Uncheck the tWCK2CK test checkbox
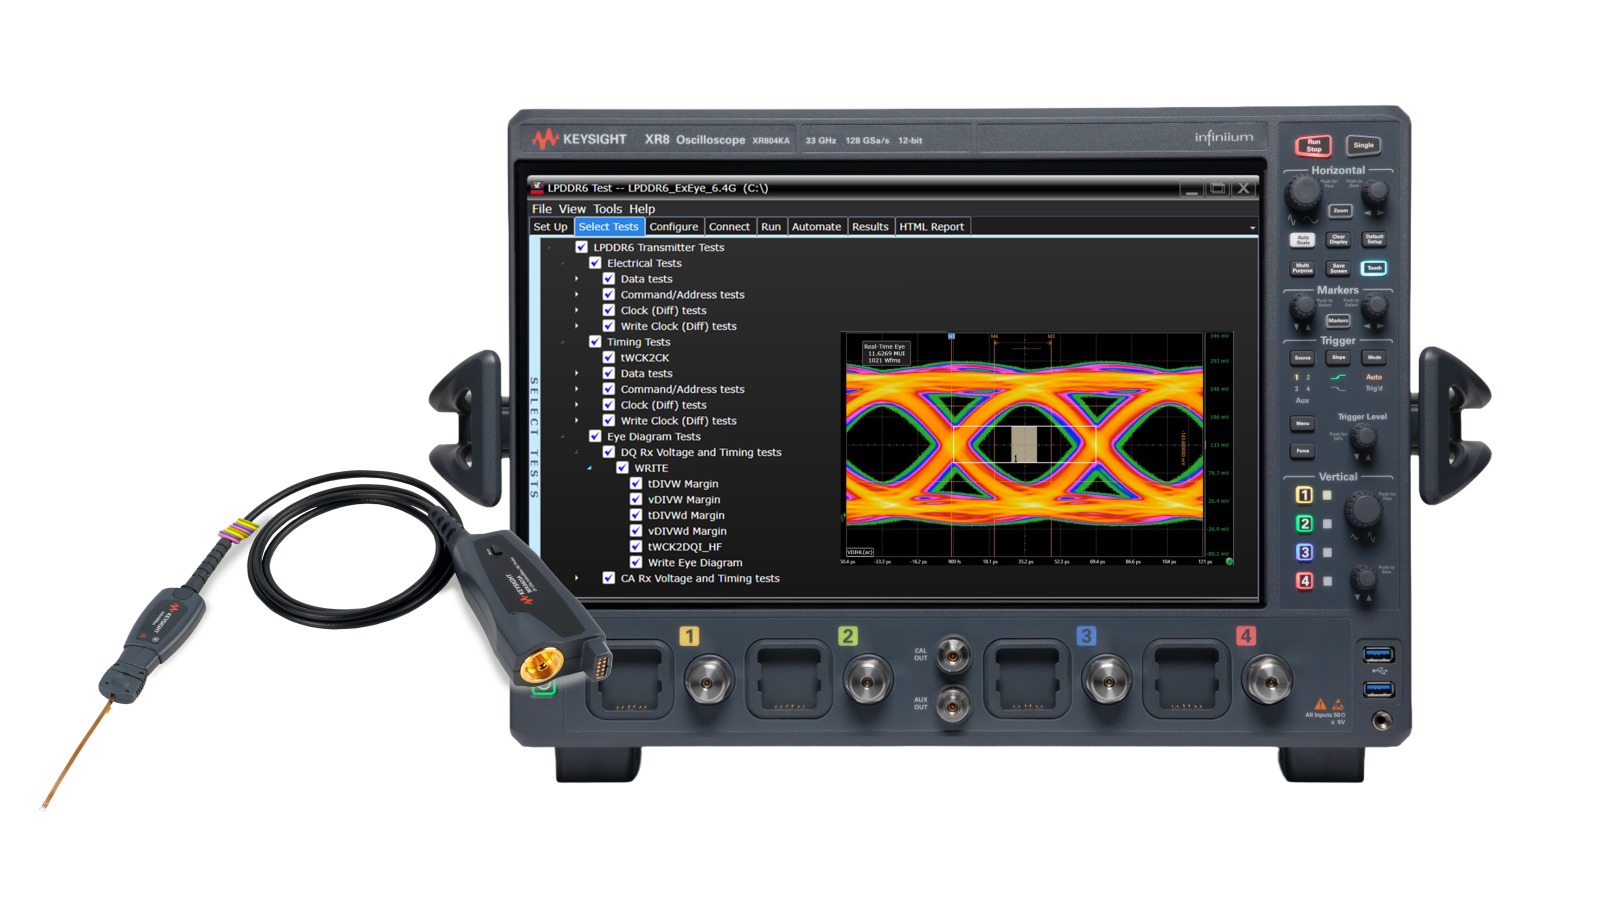 click(x=608, y=357)
